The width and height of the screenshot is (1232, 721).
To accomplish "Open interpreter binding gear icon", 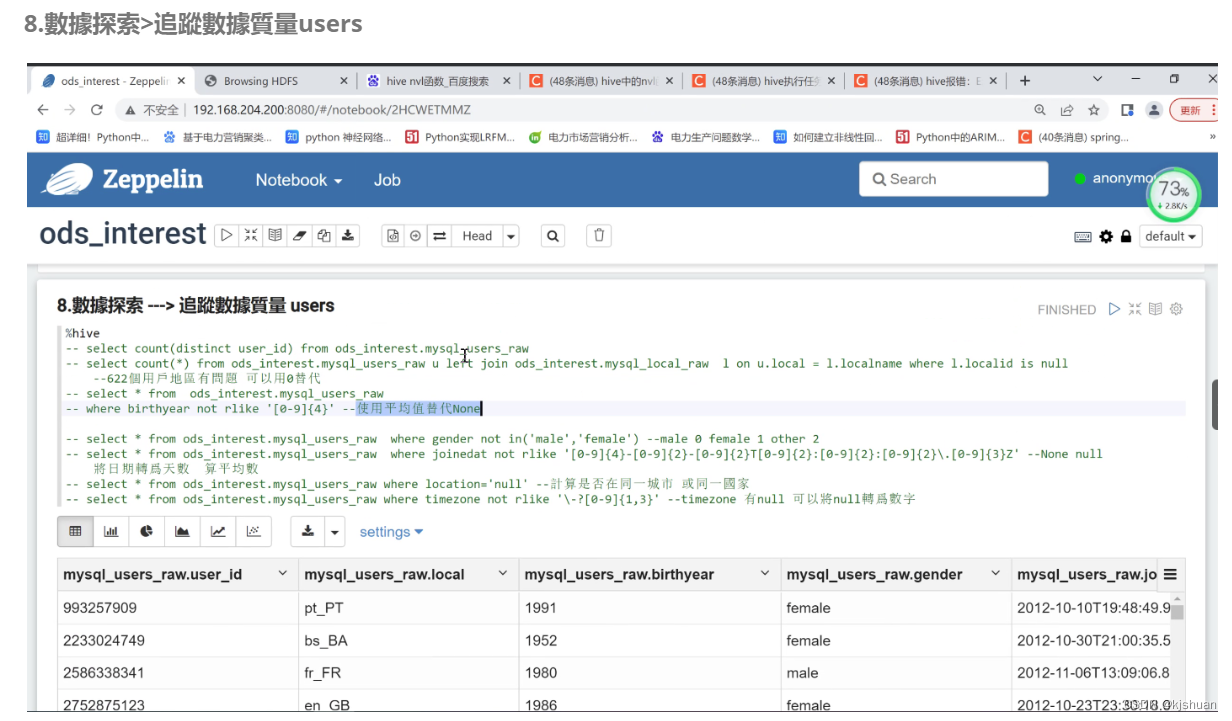I will tap(1106, 237).
